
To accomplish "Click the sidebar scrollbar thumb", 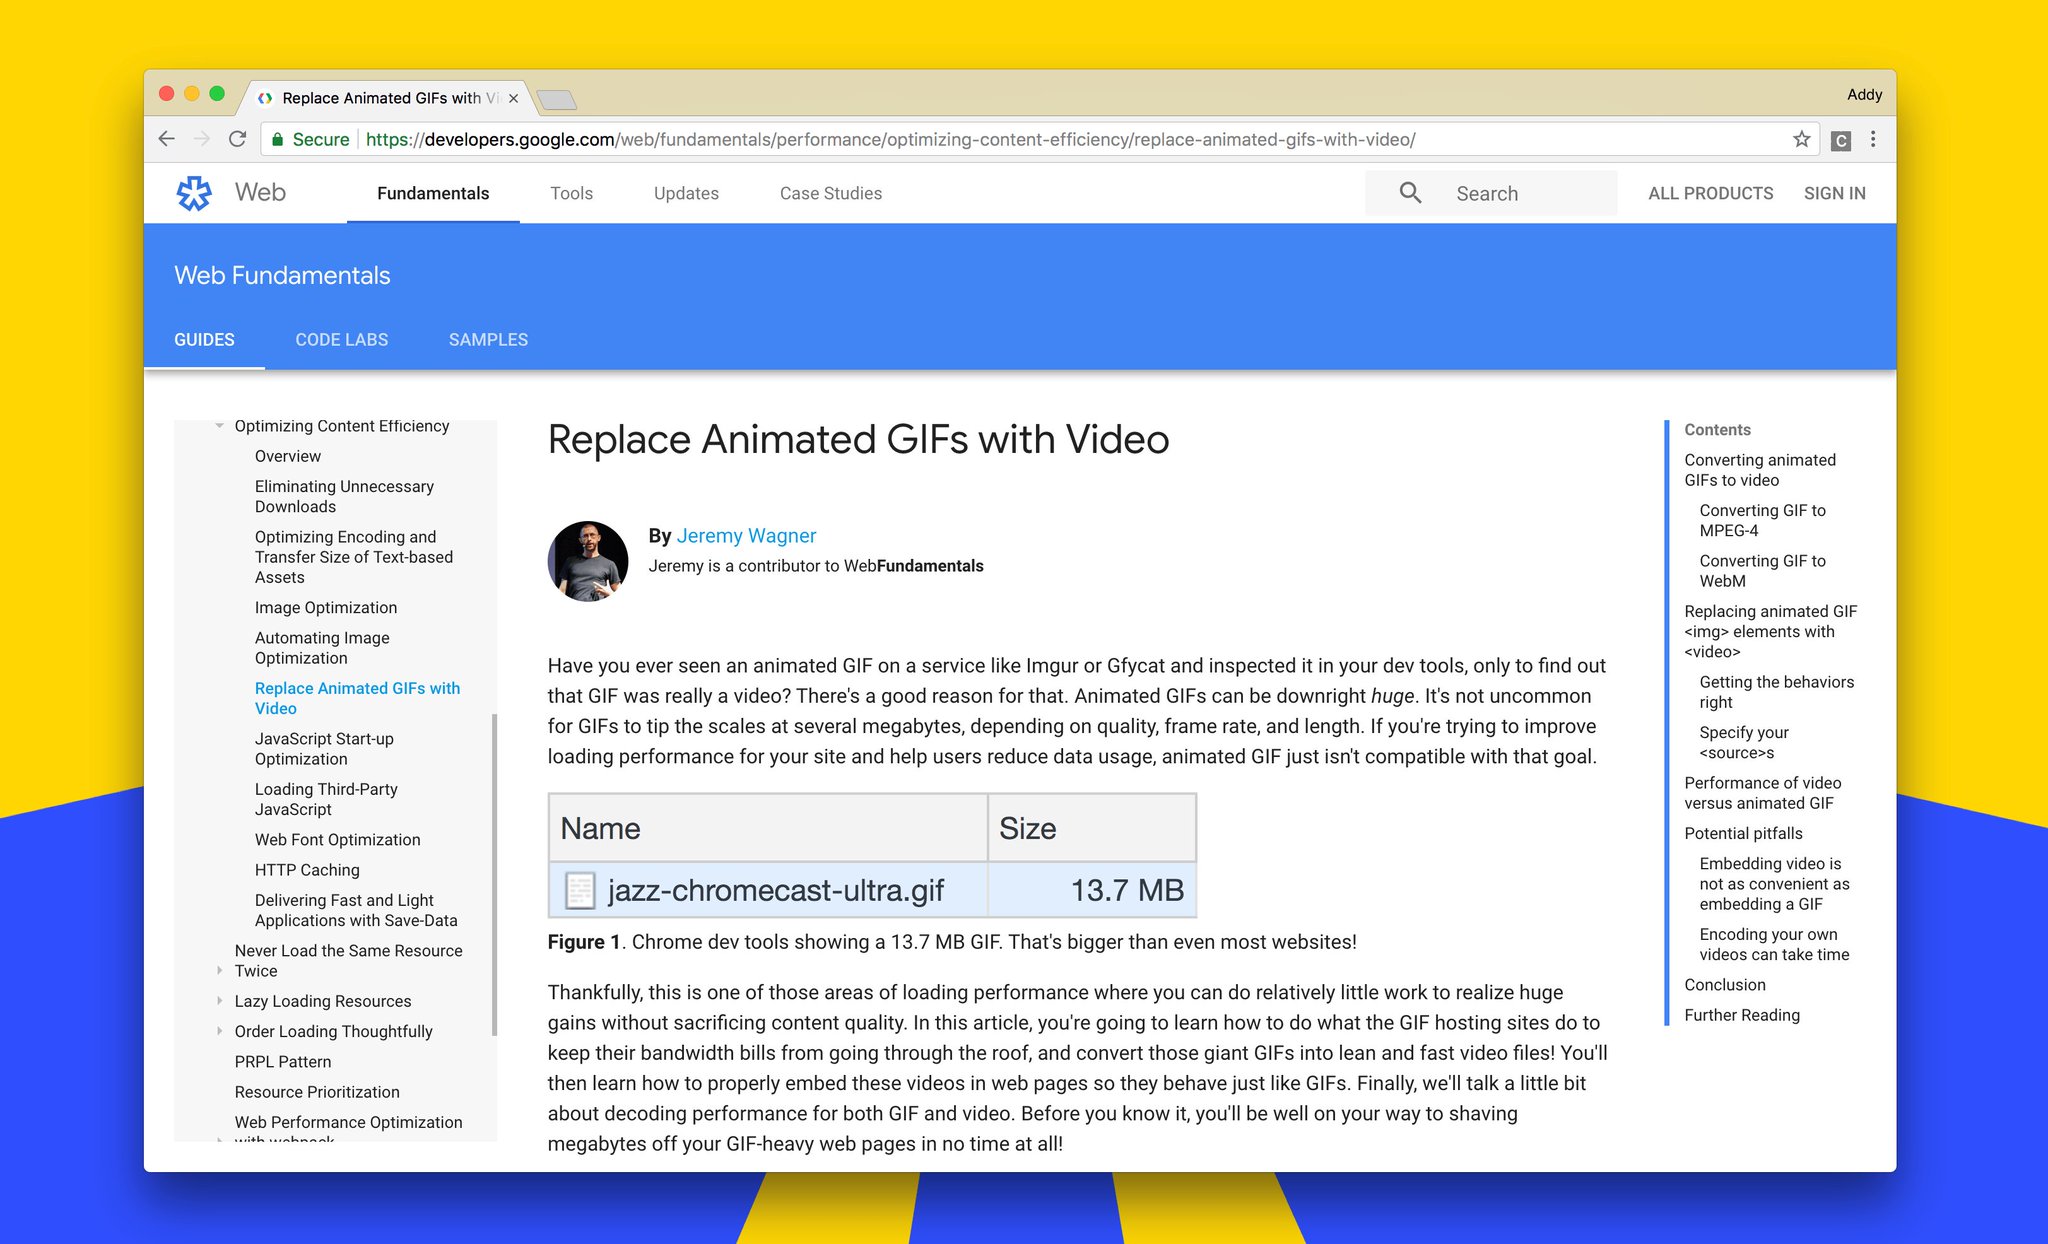I will point(494,875).
